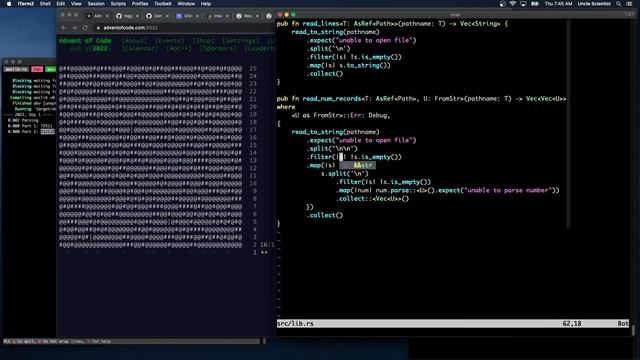Click the Part 1 answer 72511
The height and width of the screenshot is (360, 640).
pos(47,126)
